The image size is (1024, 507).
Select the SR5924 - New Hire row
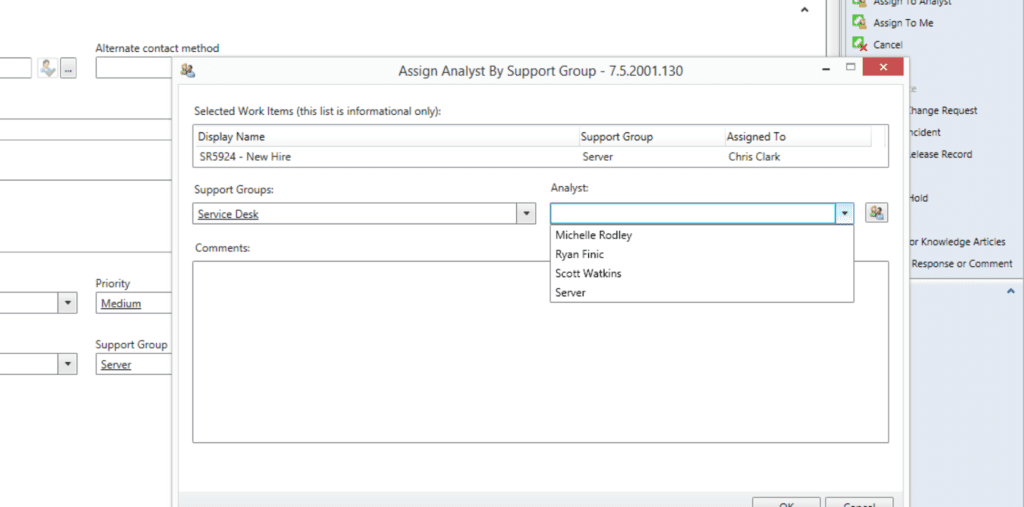(x=541, y=157)
